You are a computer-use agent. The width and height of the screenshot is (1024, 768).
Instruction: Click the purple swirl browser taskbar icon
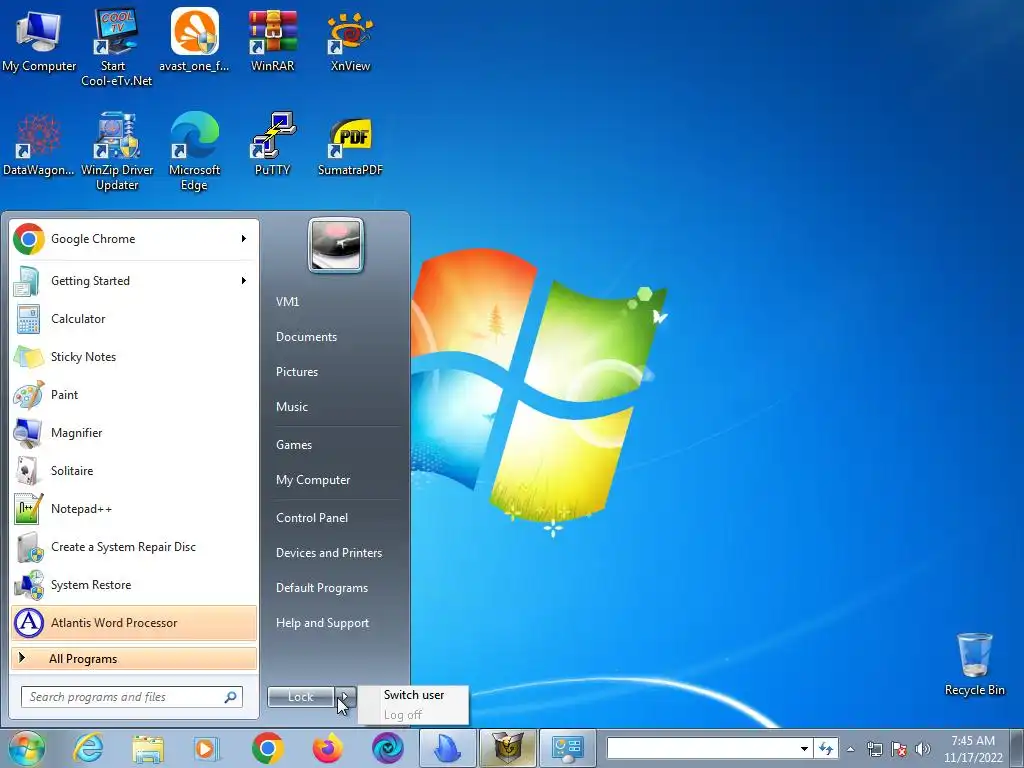pyautogui.click(x=388, y=748)
